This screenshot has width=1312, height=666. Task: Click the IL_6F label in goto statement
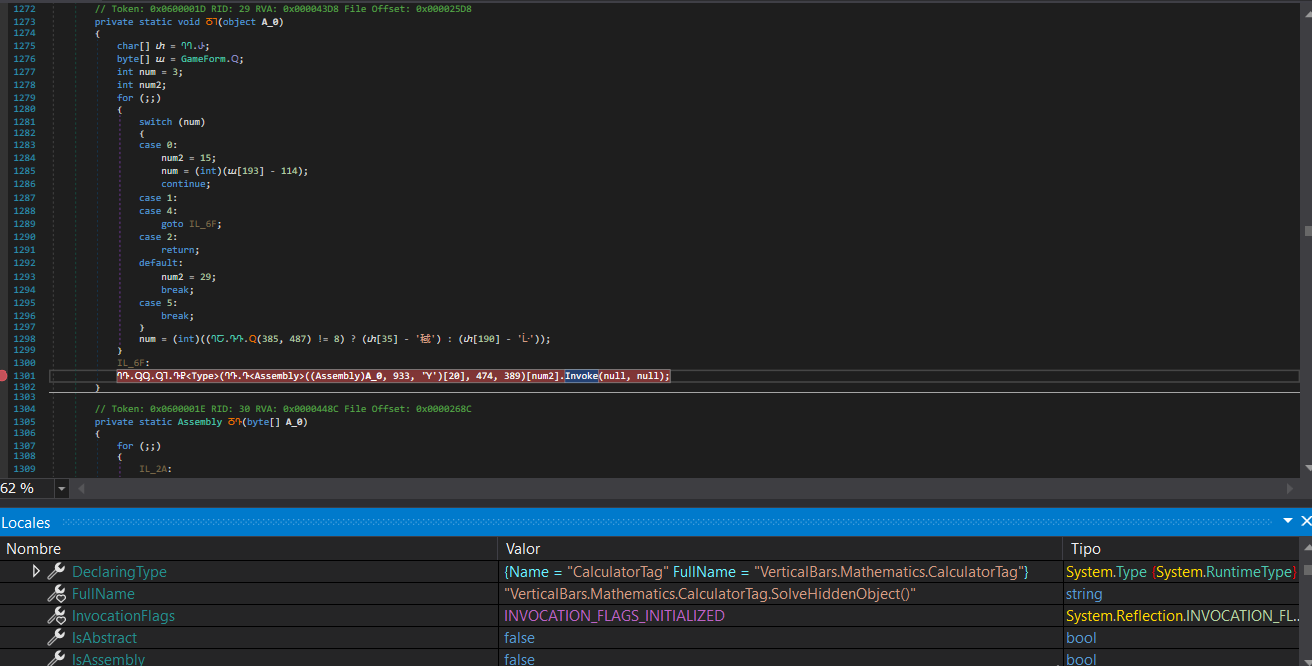pos(205,224)
